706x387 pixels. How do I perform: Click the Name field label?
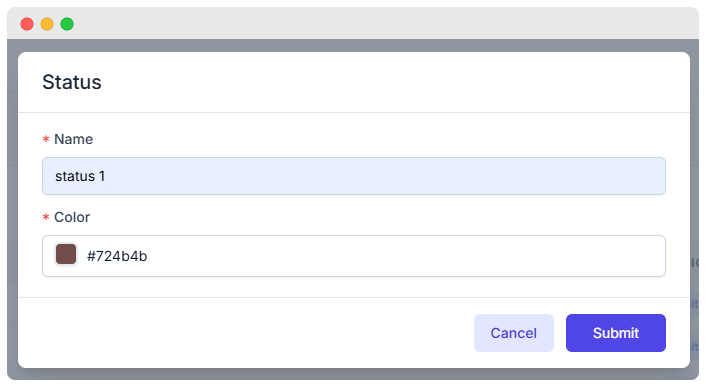(x=73, y=139)
